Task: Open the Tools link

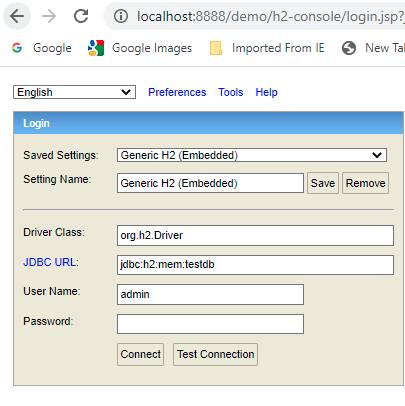Action: (x=231, y=92)
